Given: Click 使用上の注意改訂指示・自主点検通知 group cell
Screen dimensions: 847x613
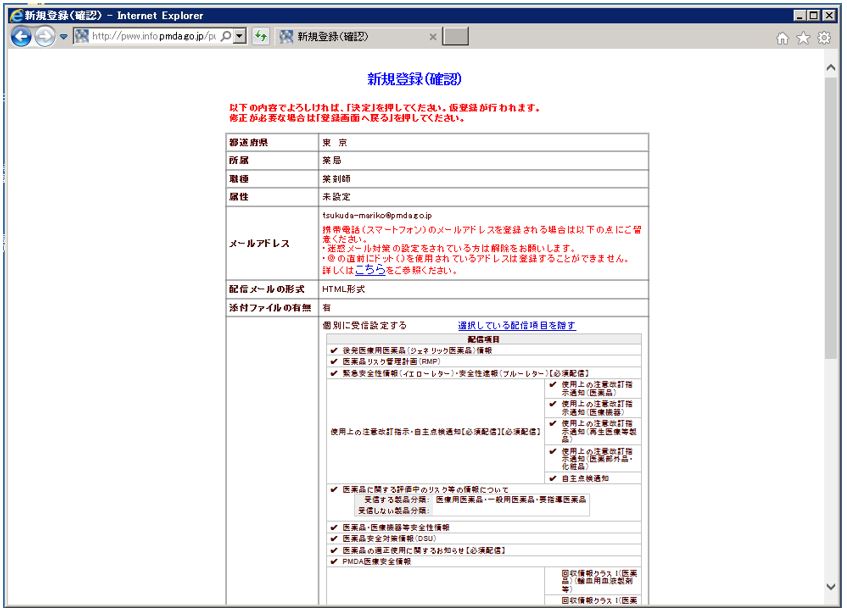Looking at the screenshot, I should pyautogui.click(x=435, y=432).
